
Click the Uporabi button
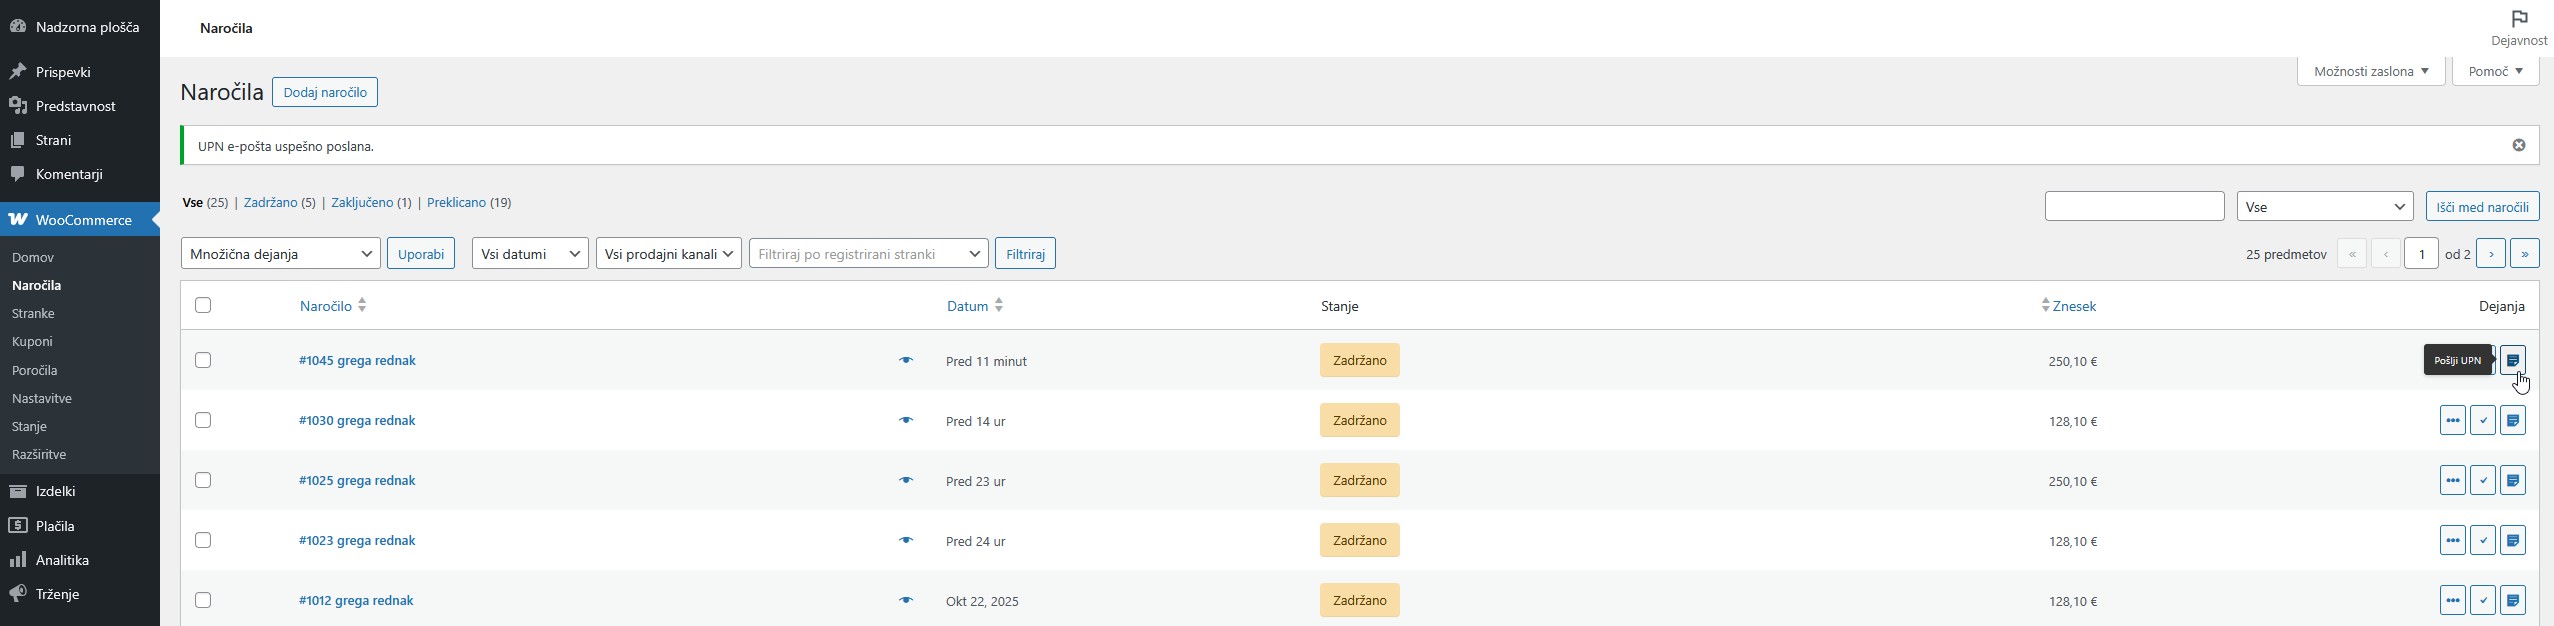click(x=421, y=253)
